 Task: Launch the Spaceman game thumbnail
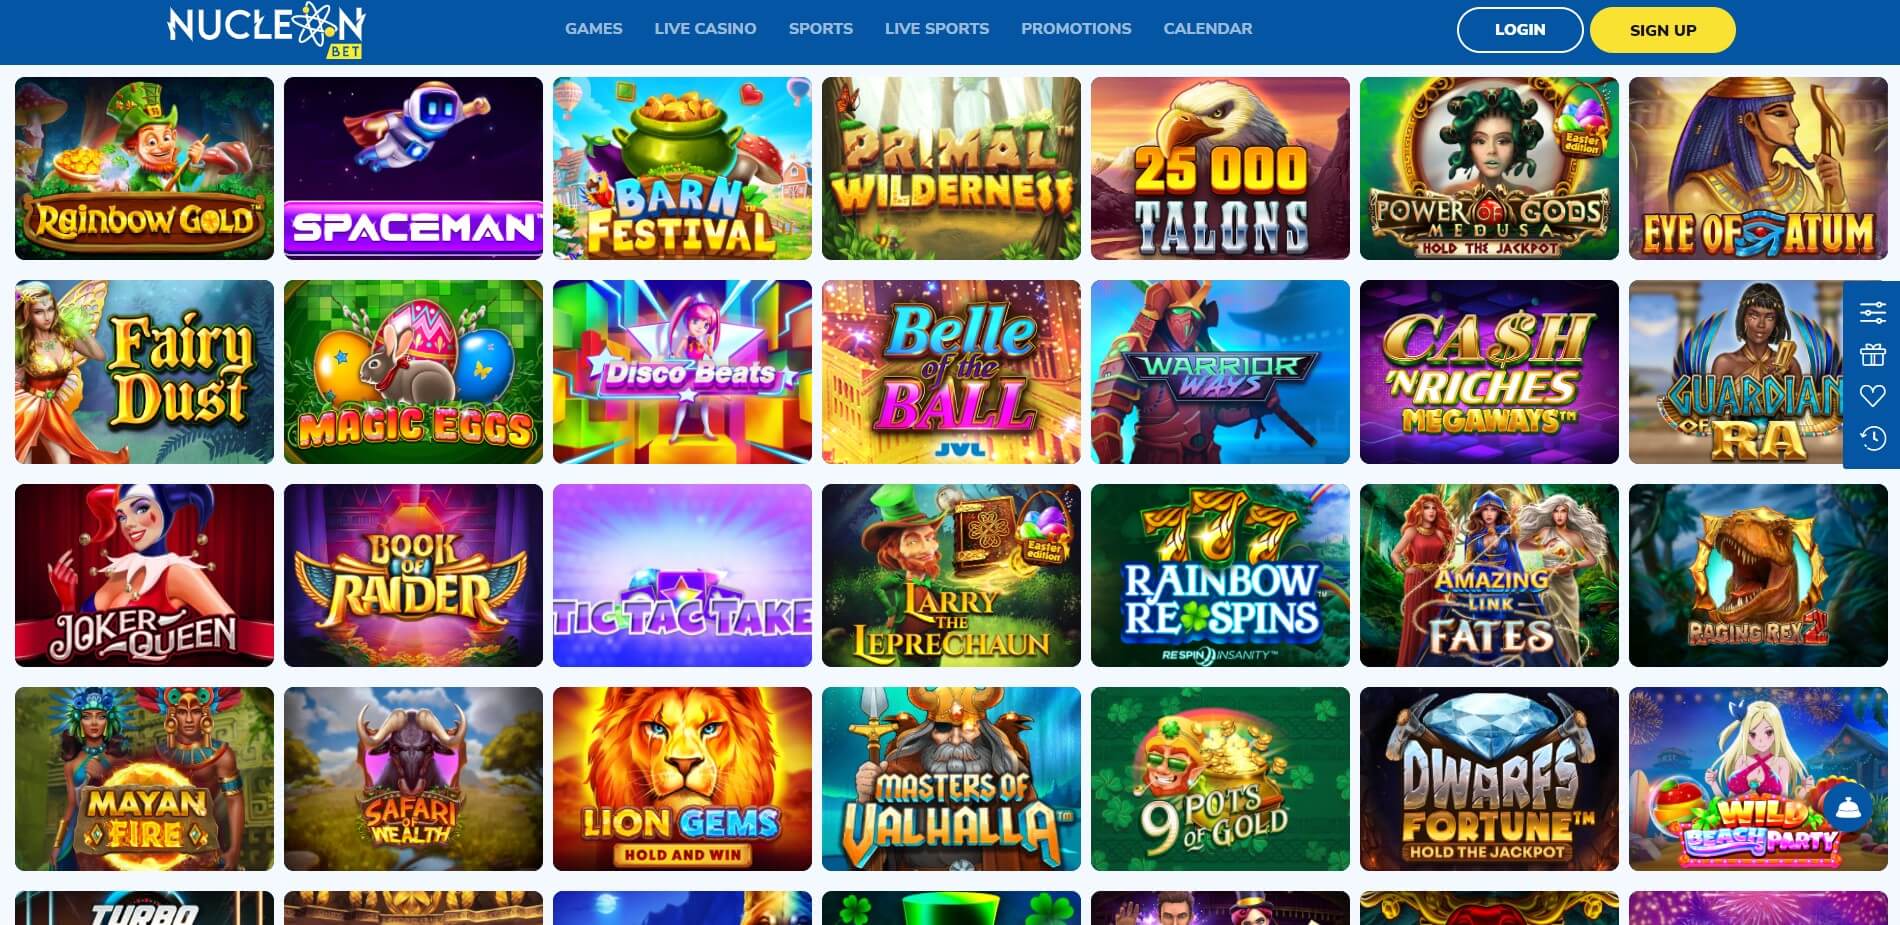413,168
